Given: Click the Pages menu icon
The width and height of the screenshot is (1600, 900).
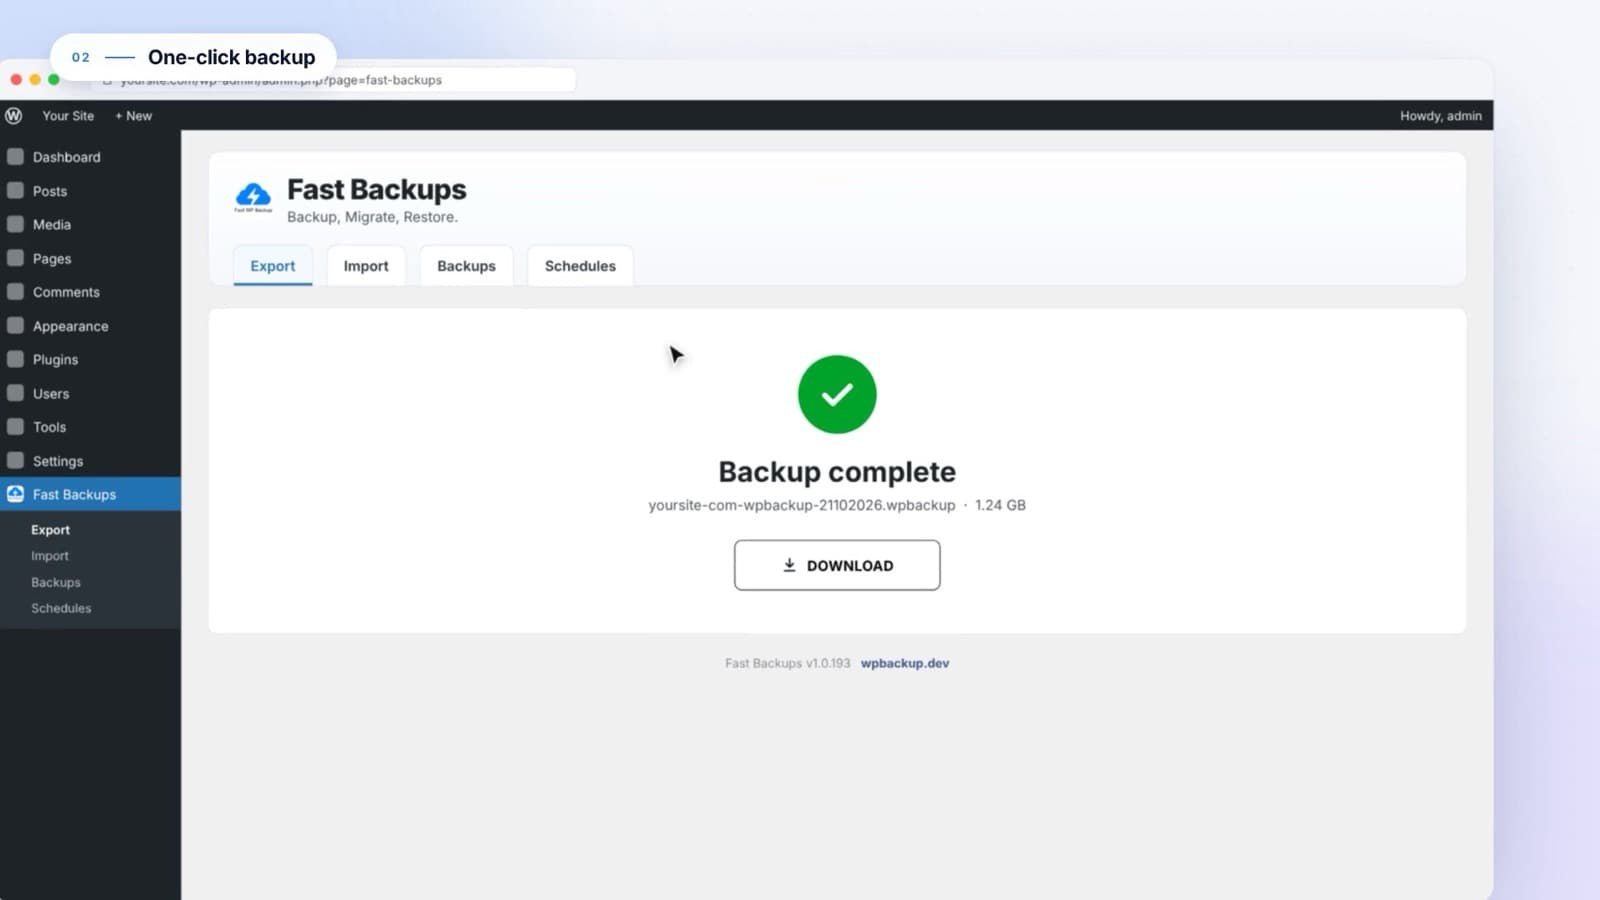Looking at the screenshot, I should (15, 258).
